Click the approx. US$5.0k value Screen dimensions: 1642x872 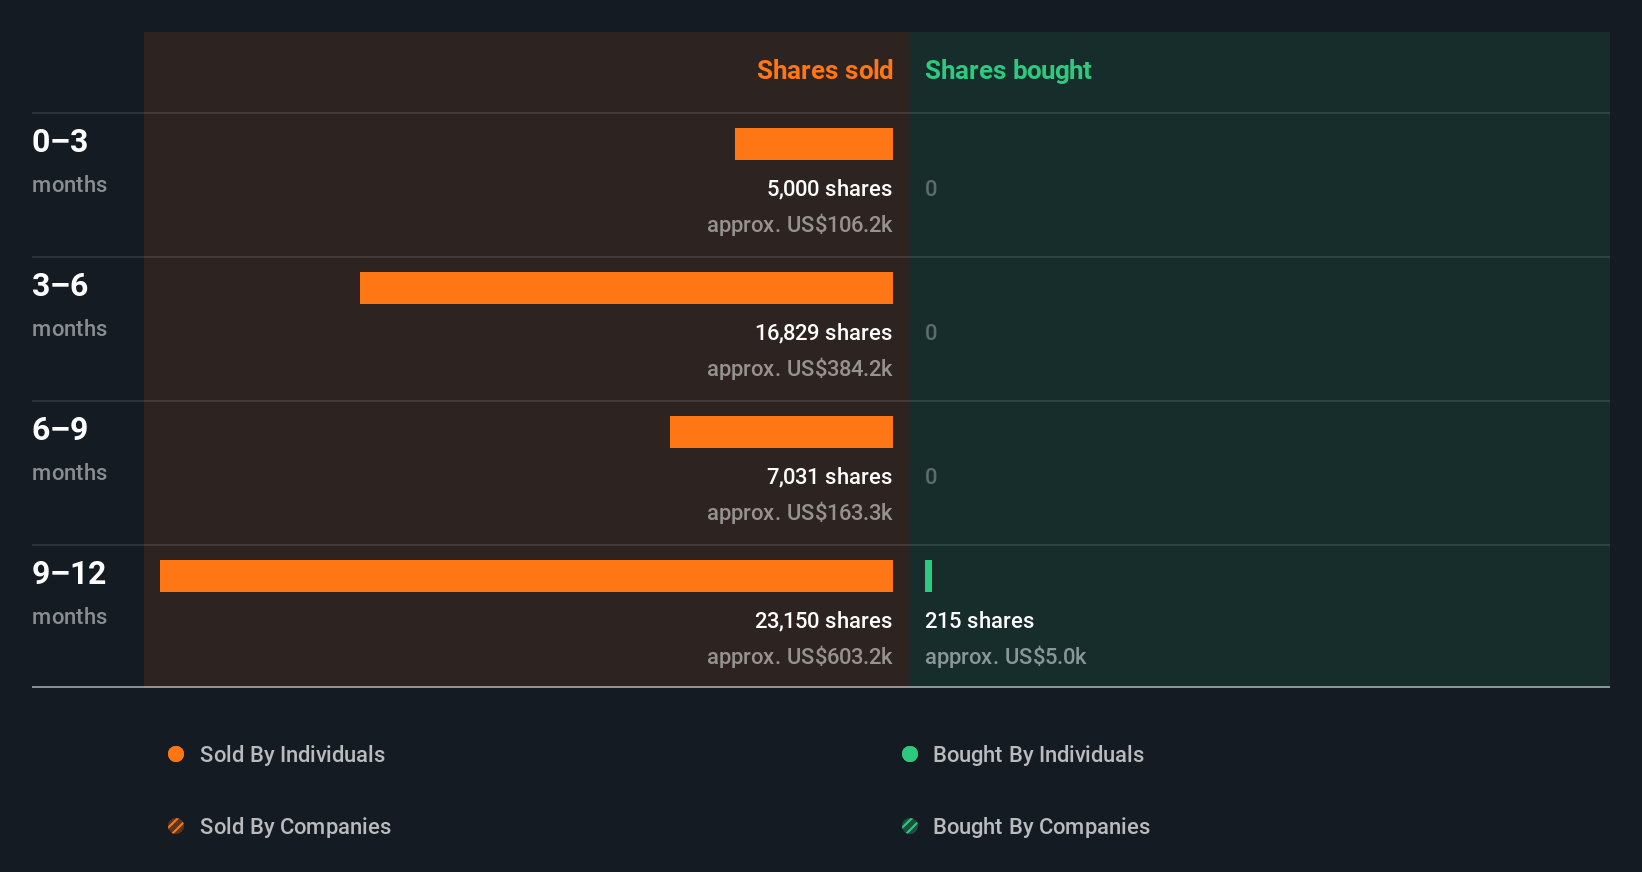pos(1005,656)
